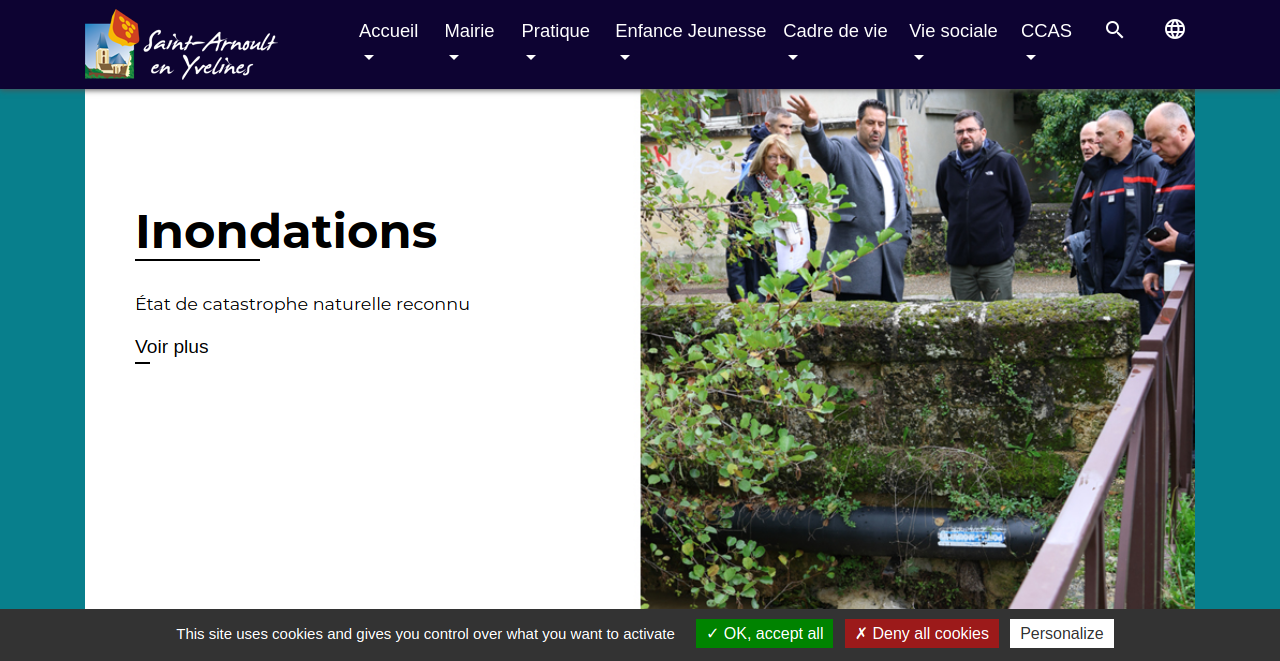Expand the arrow under Enfance Jeunesse
1280x661 pixels.
point(625,58)
